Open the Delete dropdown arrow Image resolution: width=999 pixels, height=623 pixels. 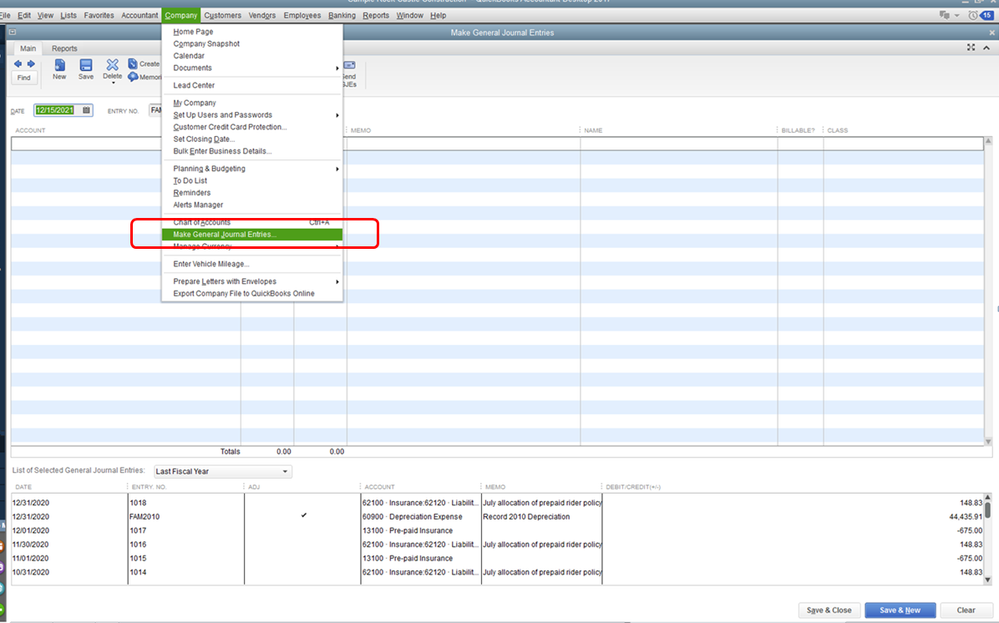point(113,82)
